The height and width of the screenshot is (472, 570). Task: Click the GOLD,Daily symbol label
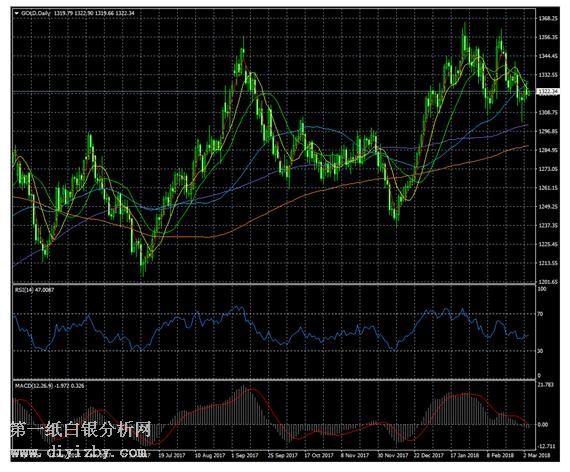tap(36, 13)
